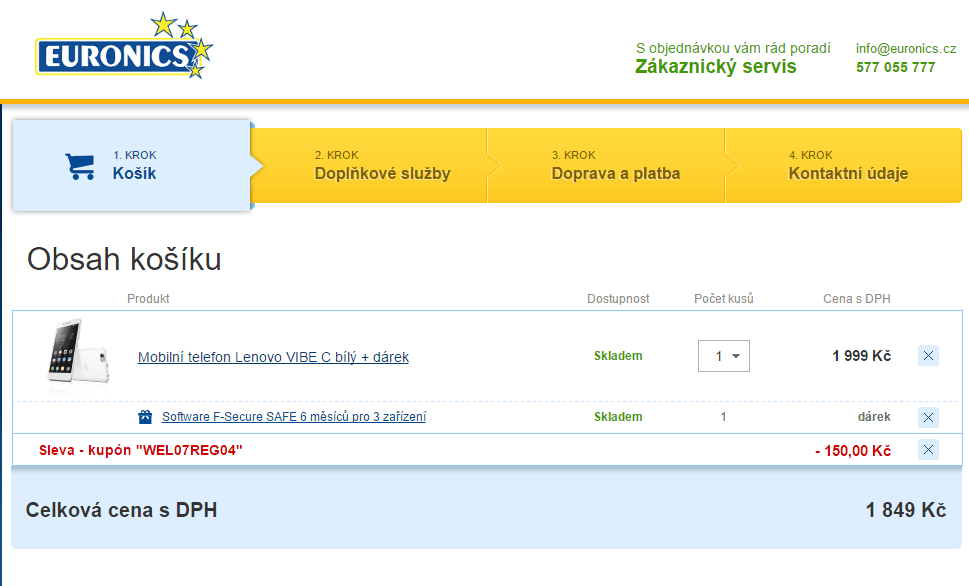Screen dimensions: 969x586
Task: Select the 1. KROK Košík step
Action: click(132, 165)
